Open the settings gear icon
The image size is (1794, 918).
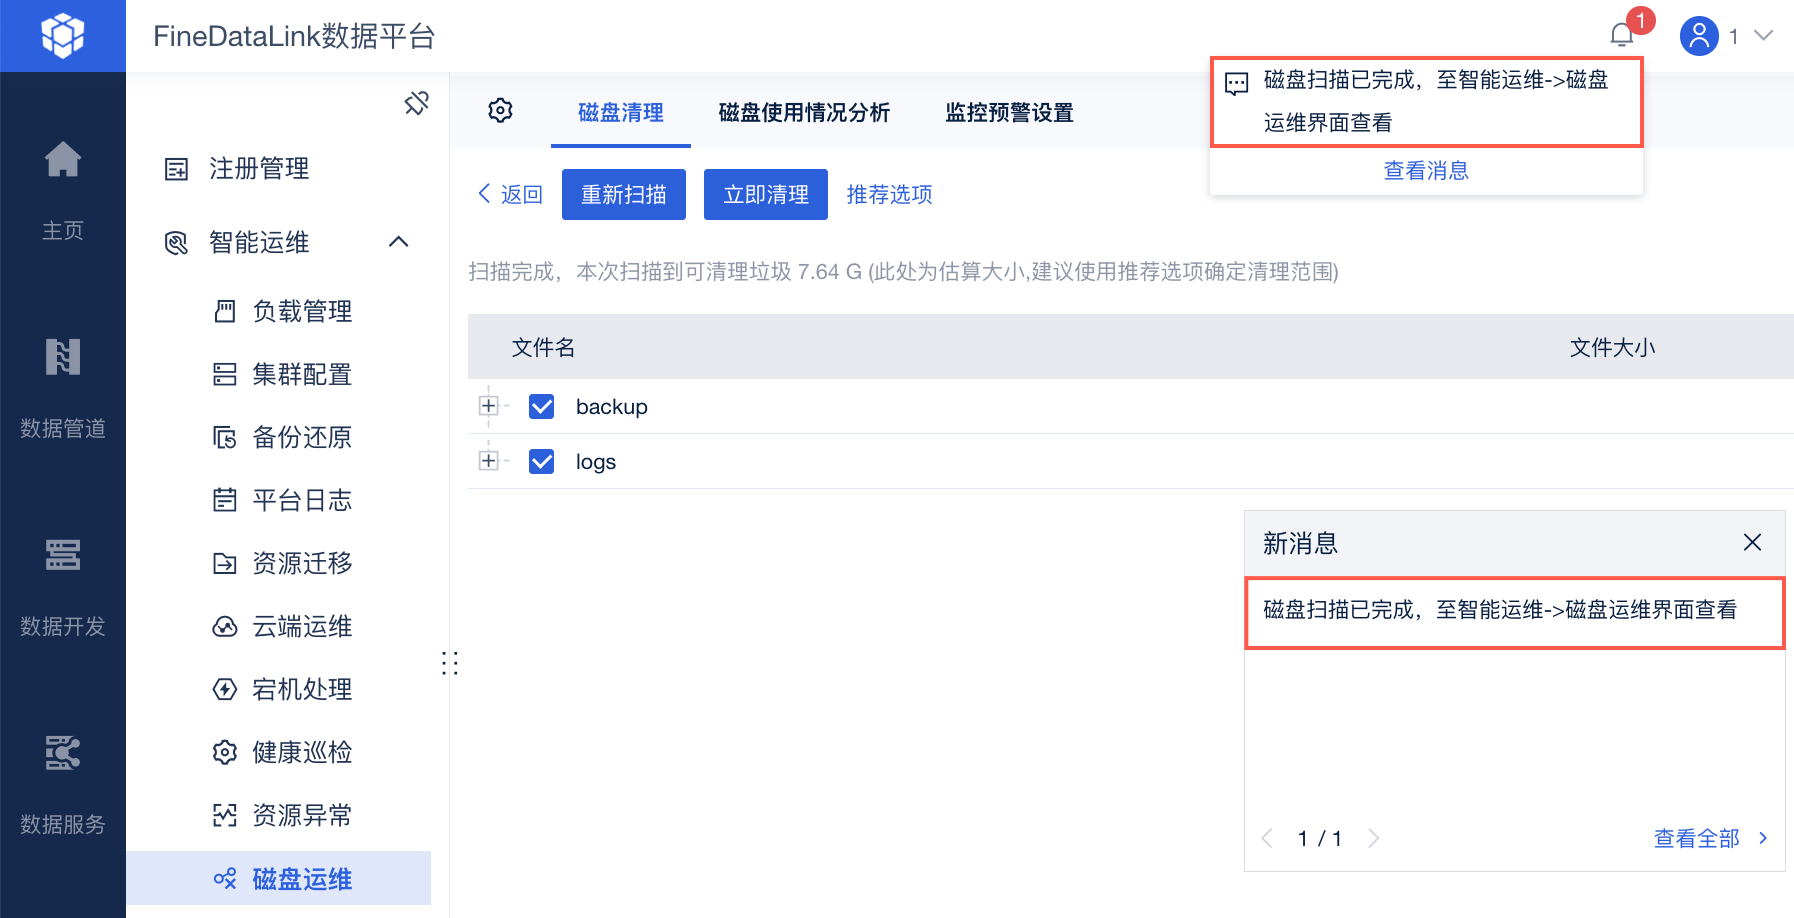tap(501, 111)
